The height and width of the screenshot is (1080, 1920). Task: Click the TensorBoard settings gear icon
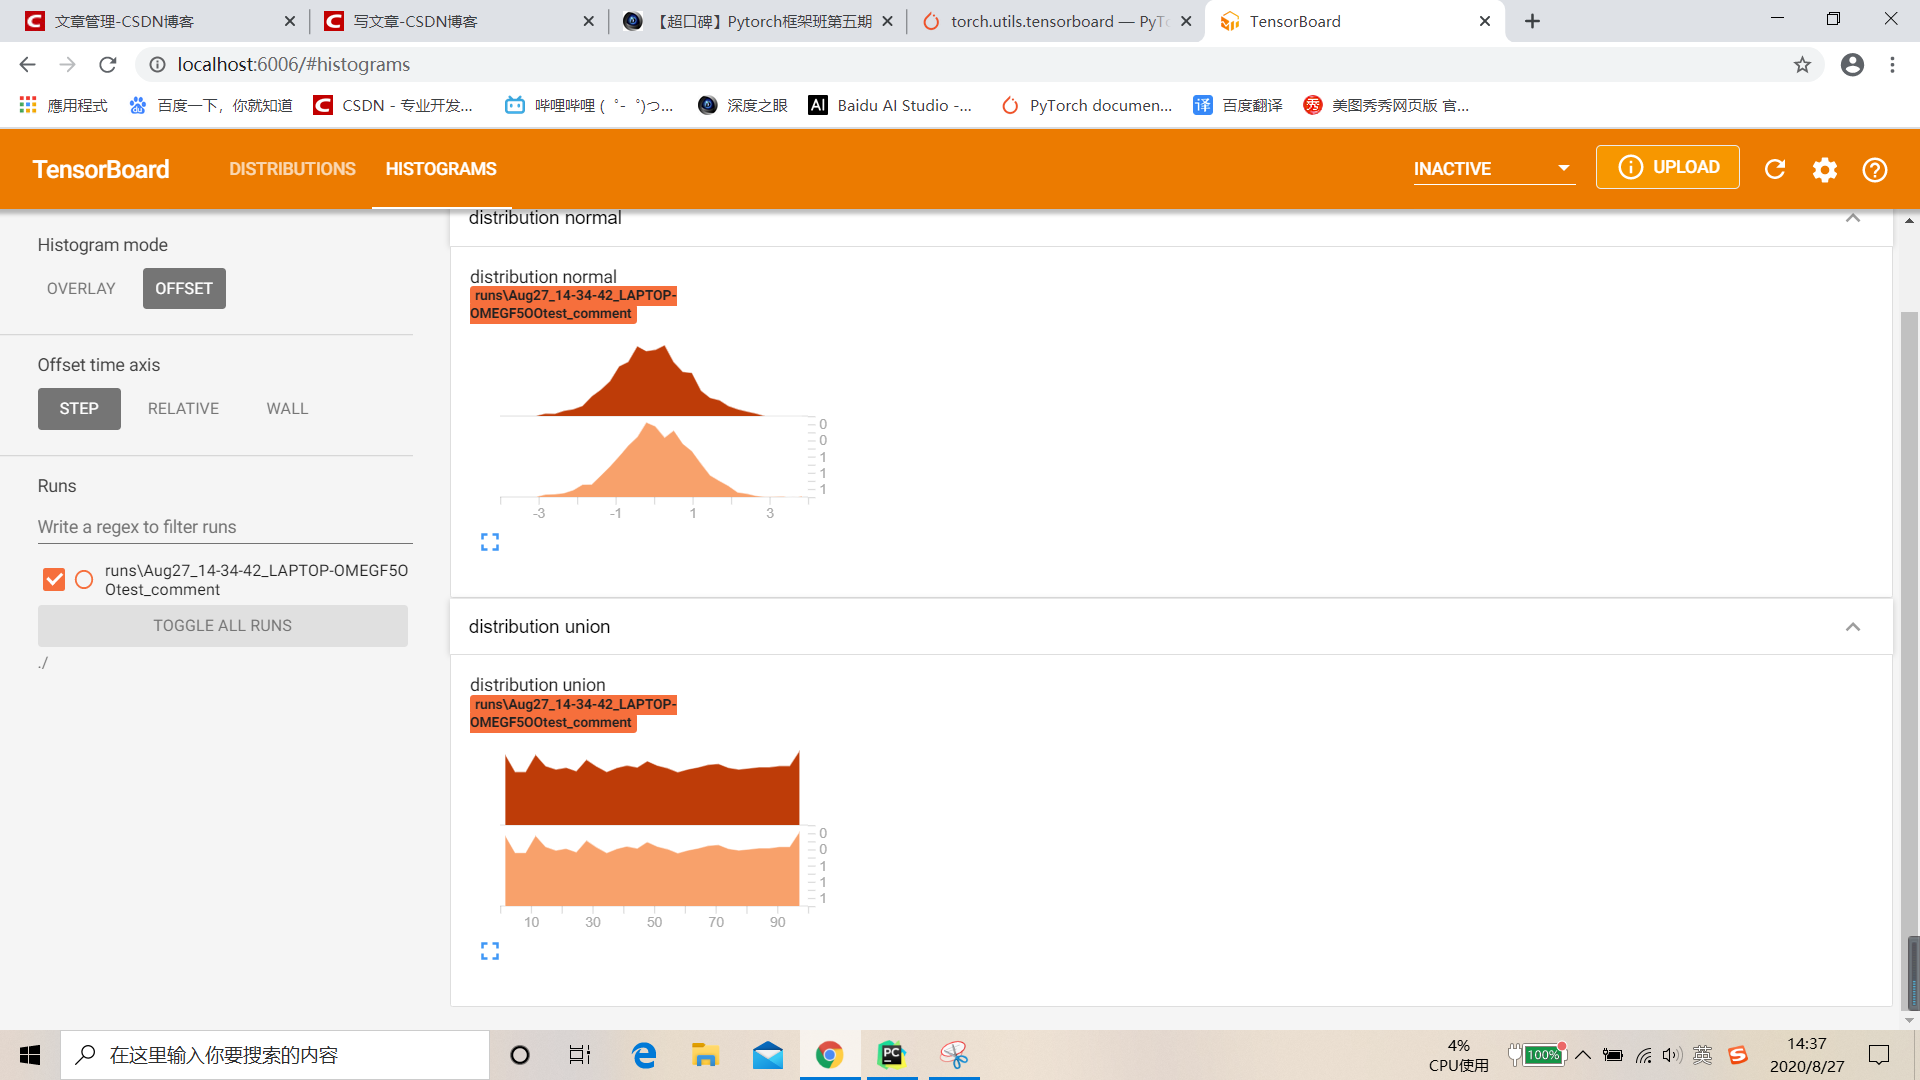(x=1825, y=167)
